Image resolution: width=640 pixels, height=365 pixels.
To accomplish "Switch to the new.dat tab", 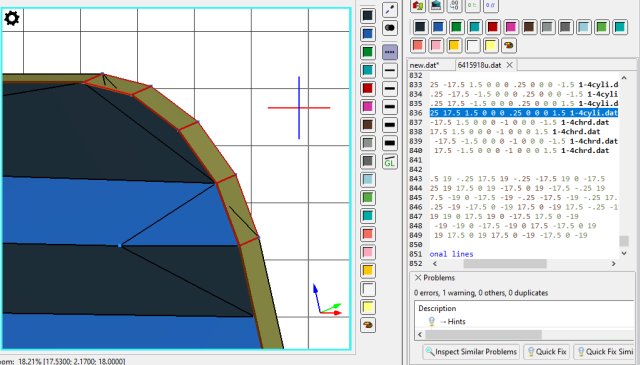I will (x=424, y=65).
